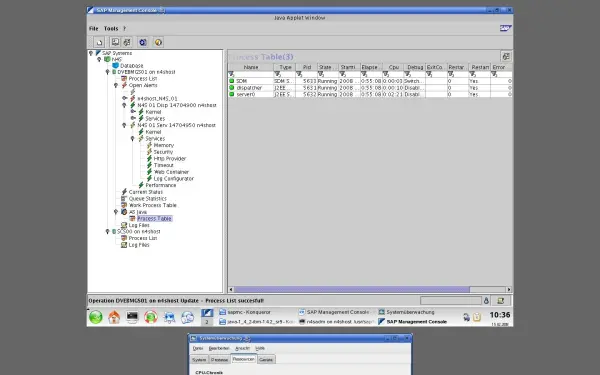Select Queue Statistics in the tree
Screen dimensions: 600x375
tap(148, 199)
